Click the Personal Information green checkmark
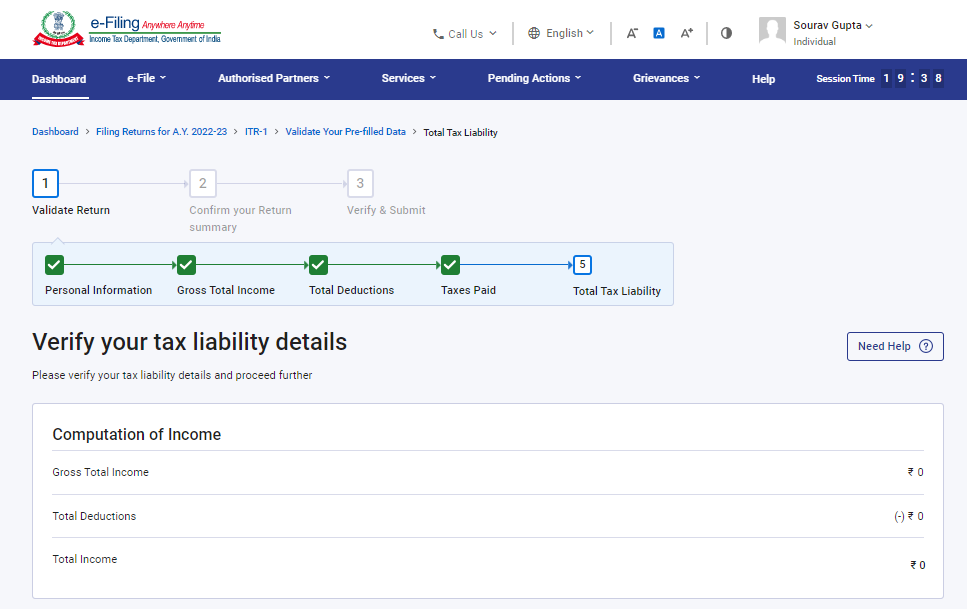The width and height of the screenshot is (967, 609). point(54,265)
